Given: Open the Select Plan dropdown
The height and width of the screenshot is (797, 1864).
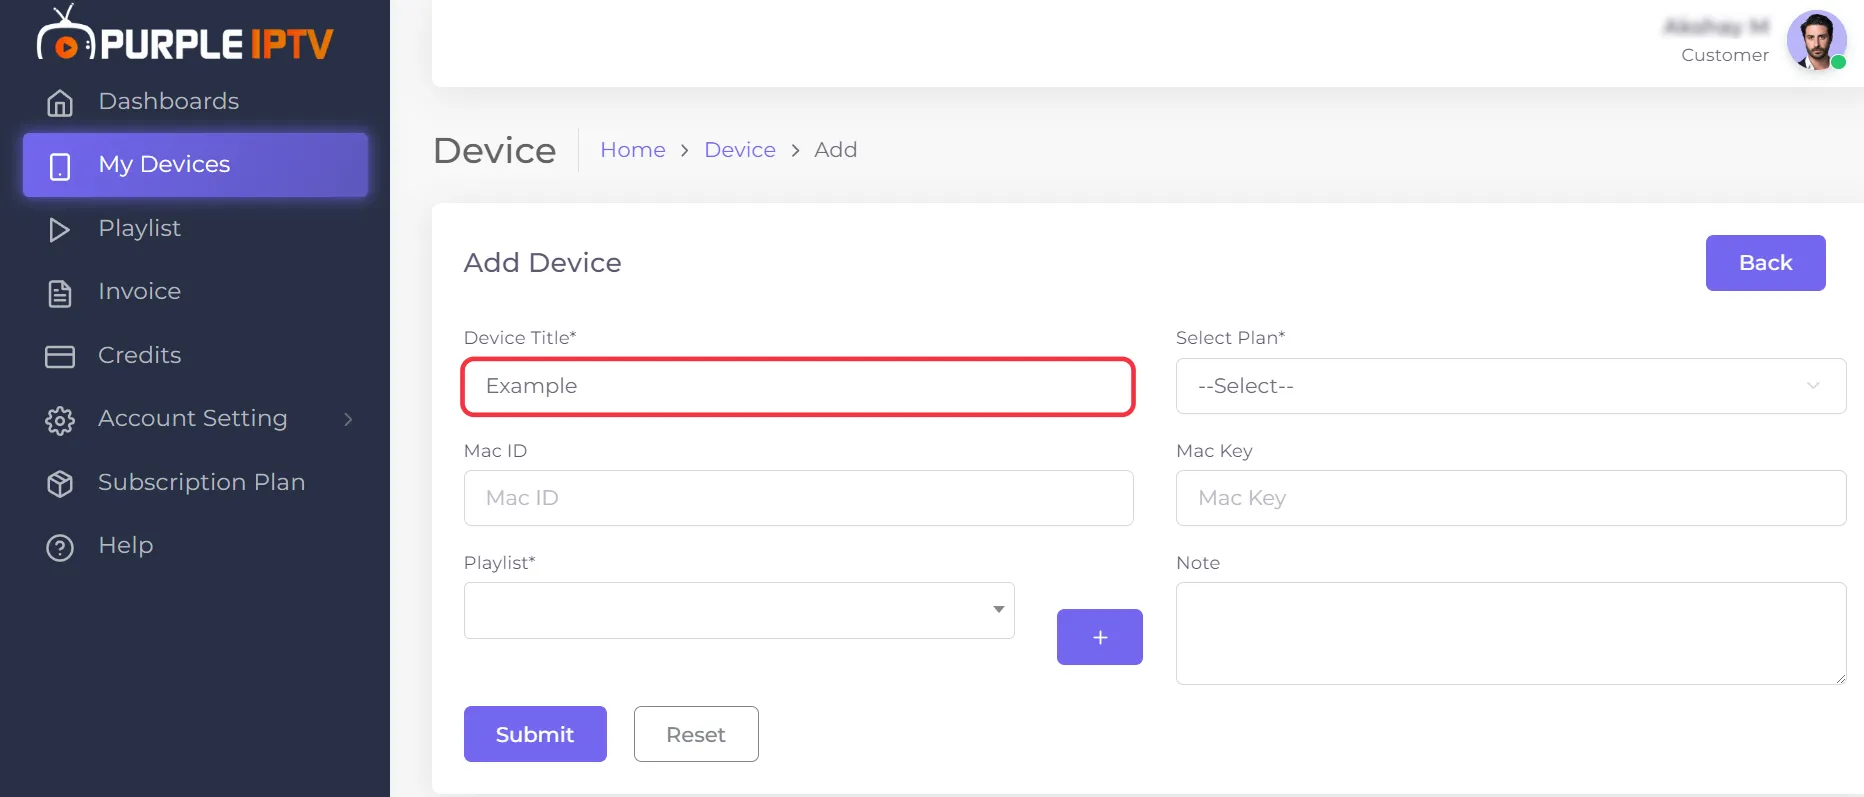Looking at the screenshot, I should (1511, 386).
